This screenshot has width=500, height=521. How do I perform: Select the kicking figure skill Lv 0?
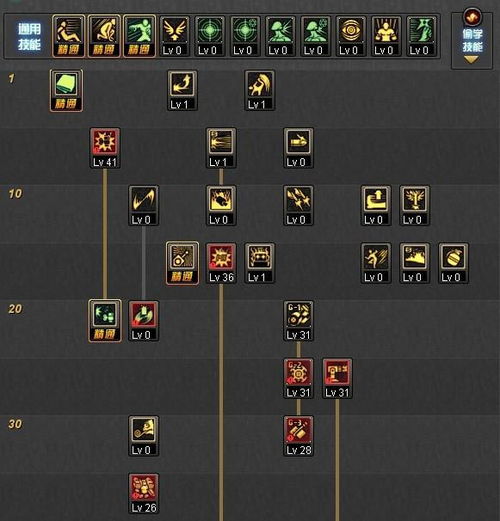point(376,263)
